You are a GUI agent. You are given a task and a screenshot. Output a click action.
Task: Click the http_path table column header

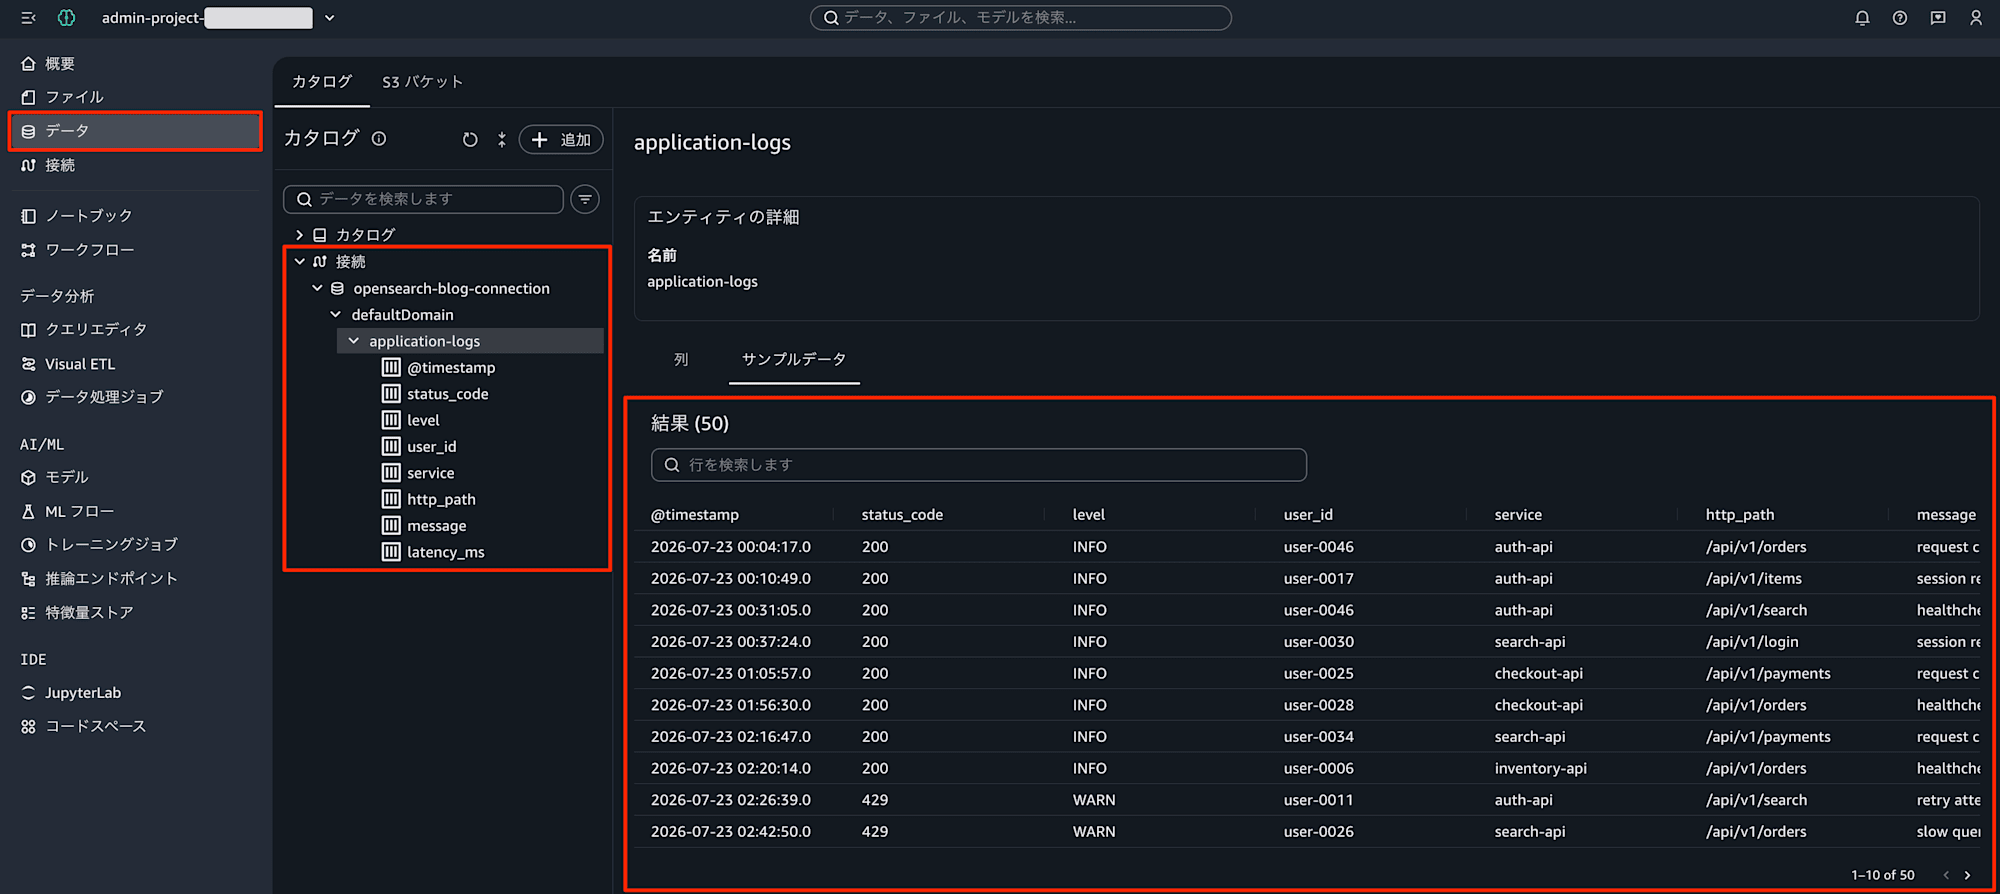pyautogui.click(x=1739, y=515)
